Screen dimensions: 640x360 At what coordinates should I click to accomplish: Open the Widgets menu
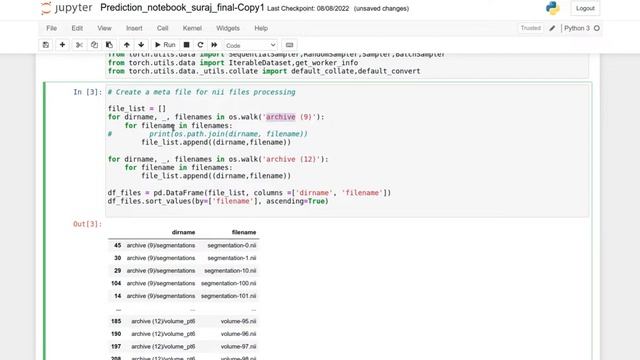tap(228, 28)
